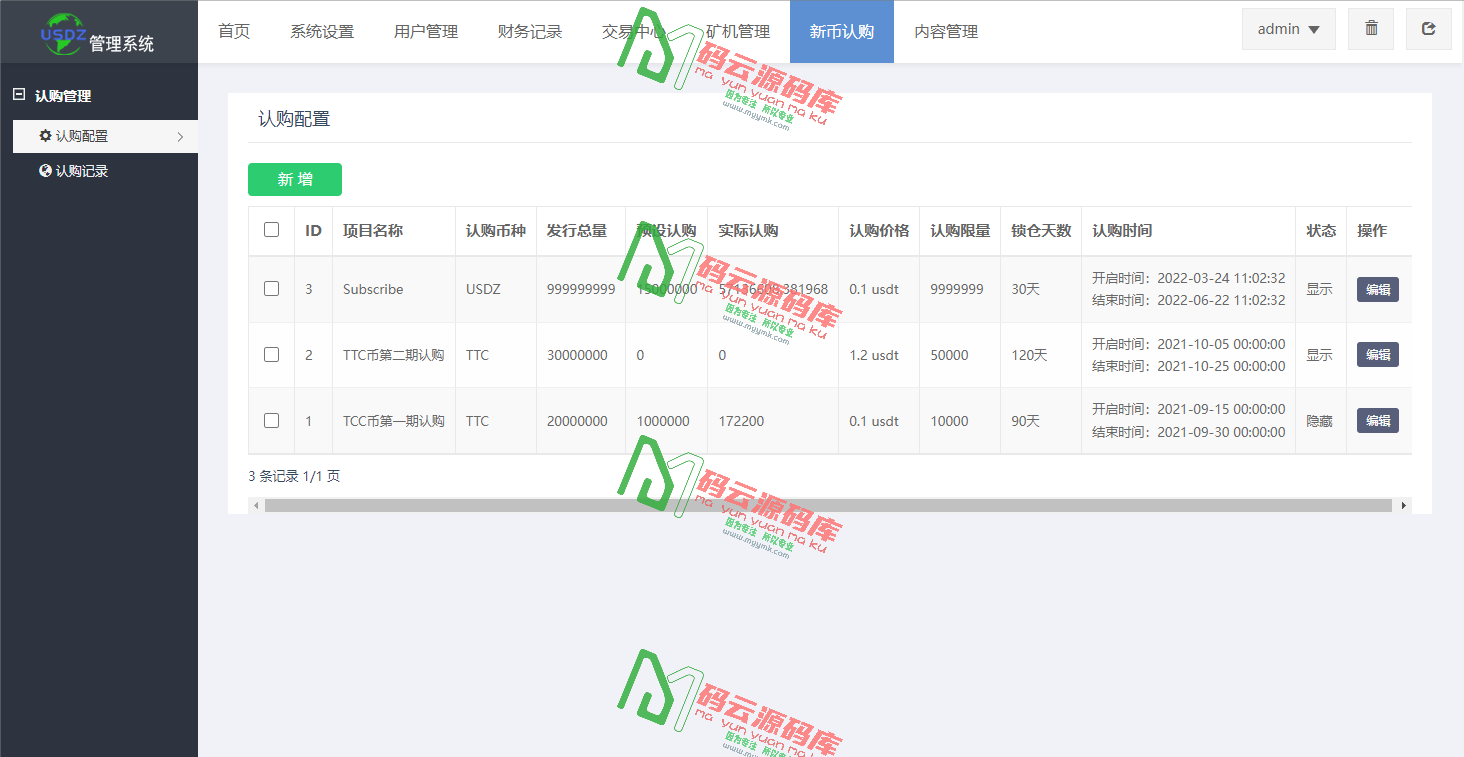Viewport: 1464px width, 757px height.
Task: Edit the TCC币第一期认购 record
Action: coord(1377,420)
